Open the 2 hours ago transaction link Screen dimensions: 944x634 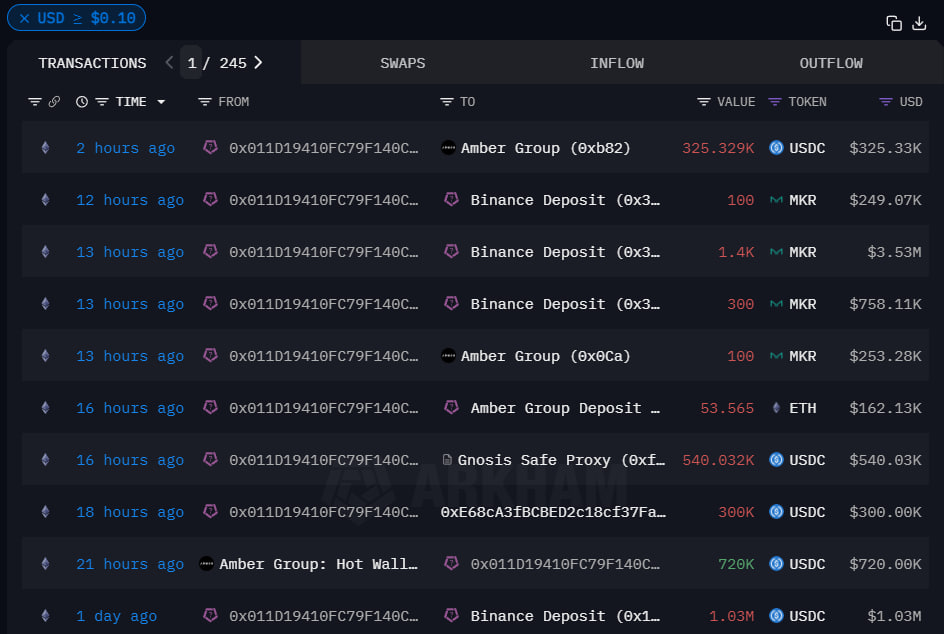(x=125, y=148)
